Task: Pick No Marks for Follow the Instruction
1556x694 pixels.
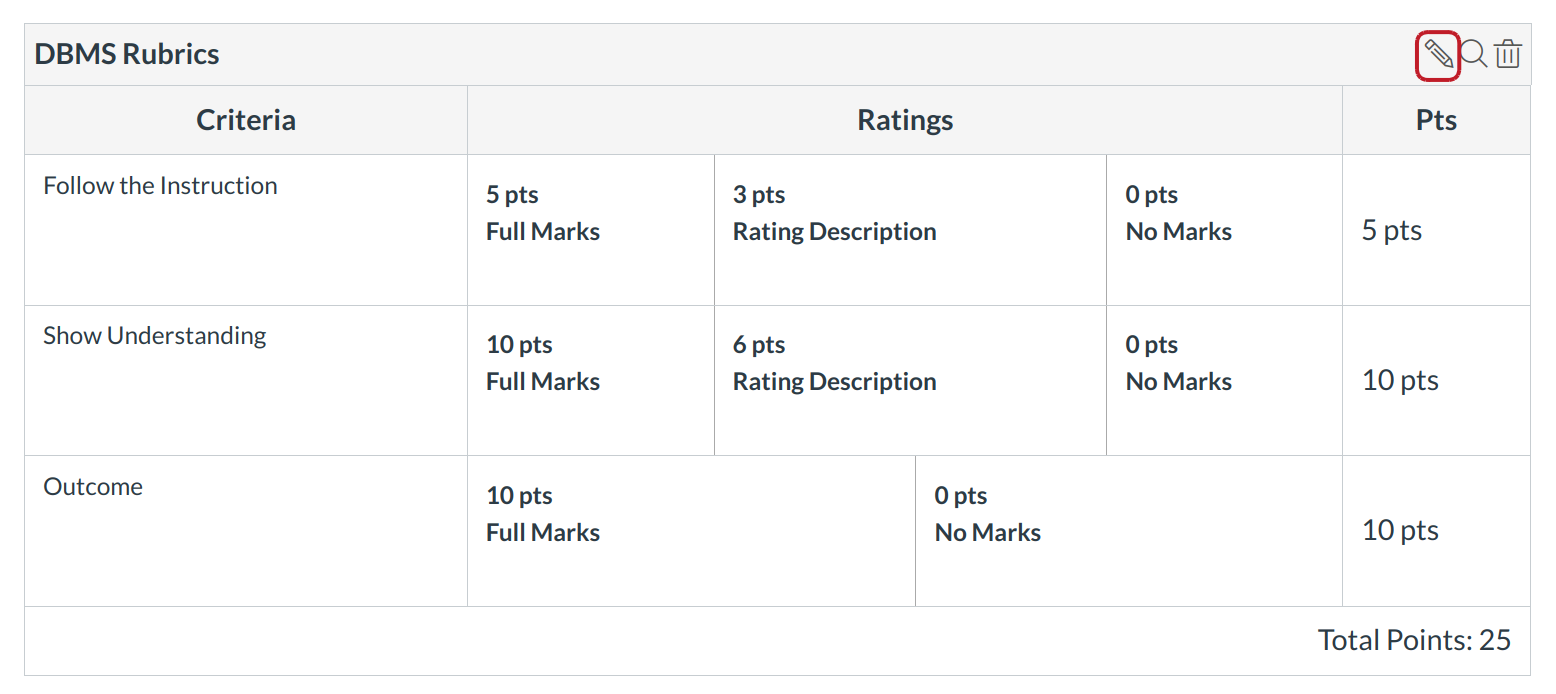Action: 1178,213
